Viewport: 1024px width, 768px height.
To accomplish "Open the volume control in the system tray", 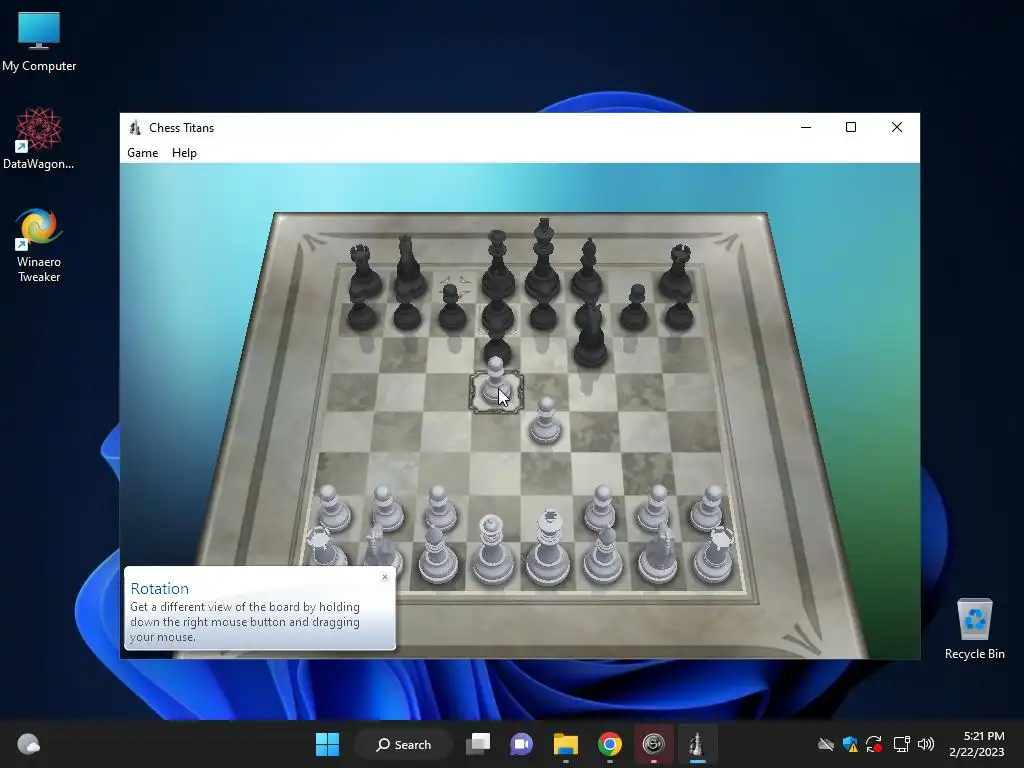I will click(x=925, y=744).
